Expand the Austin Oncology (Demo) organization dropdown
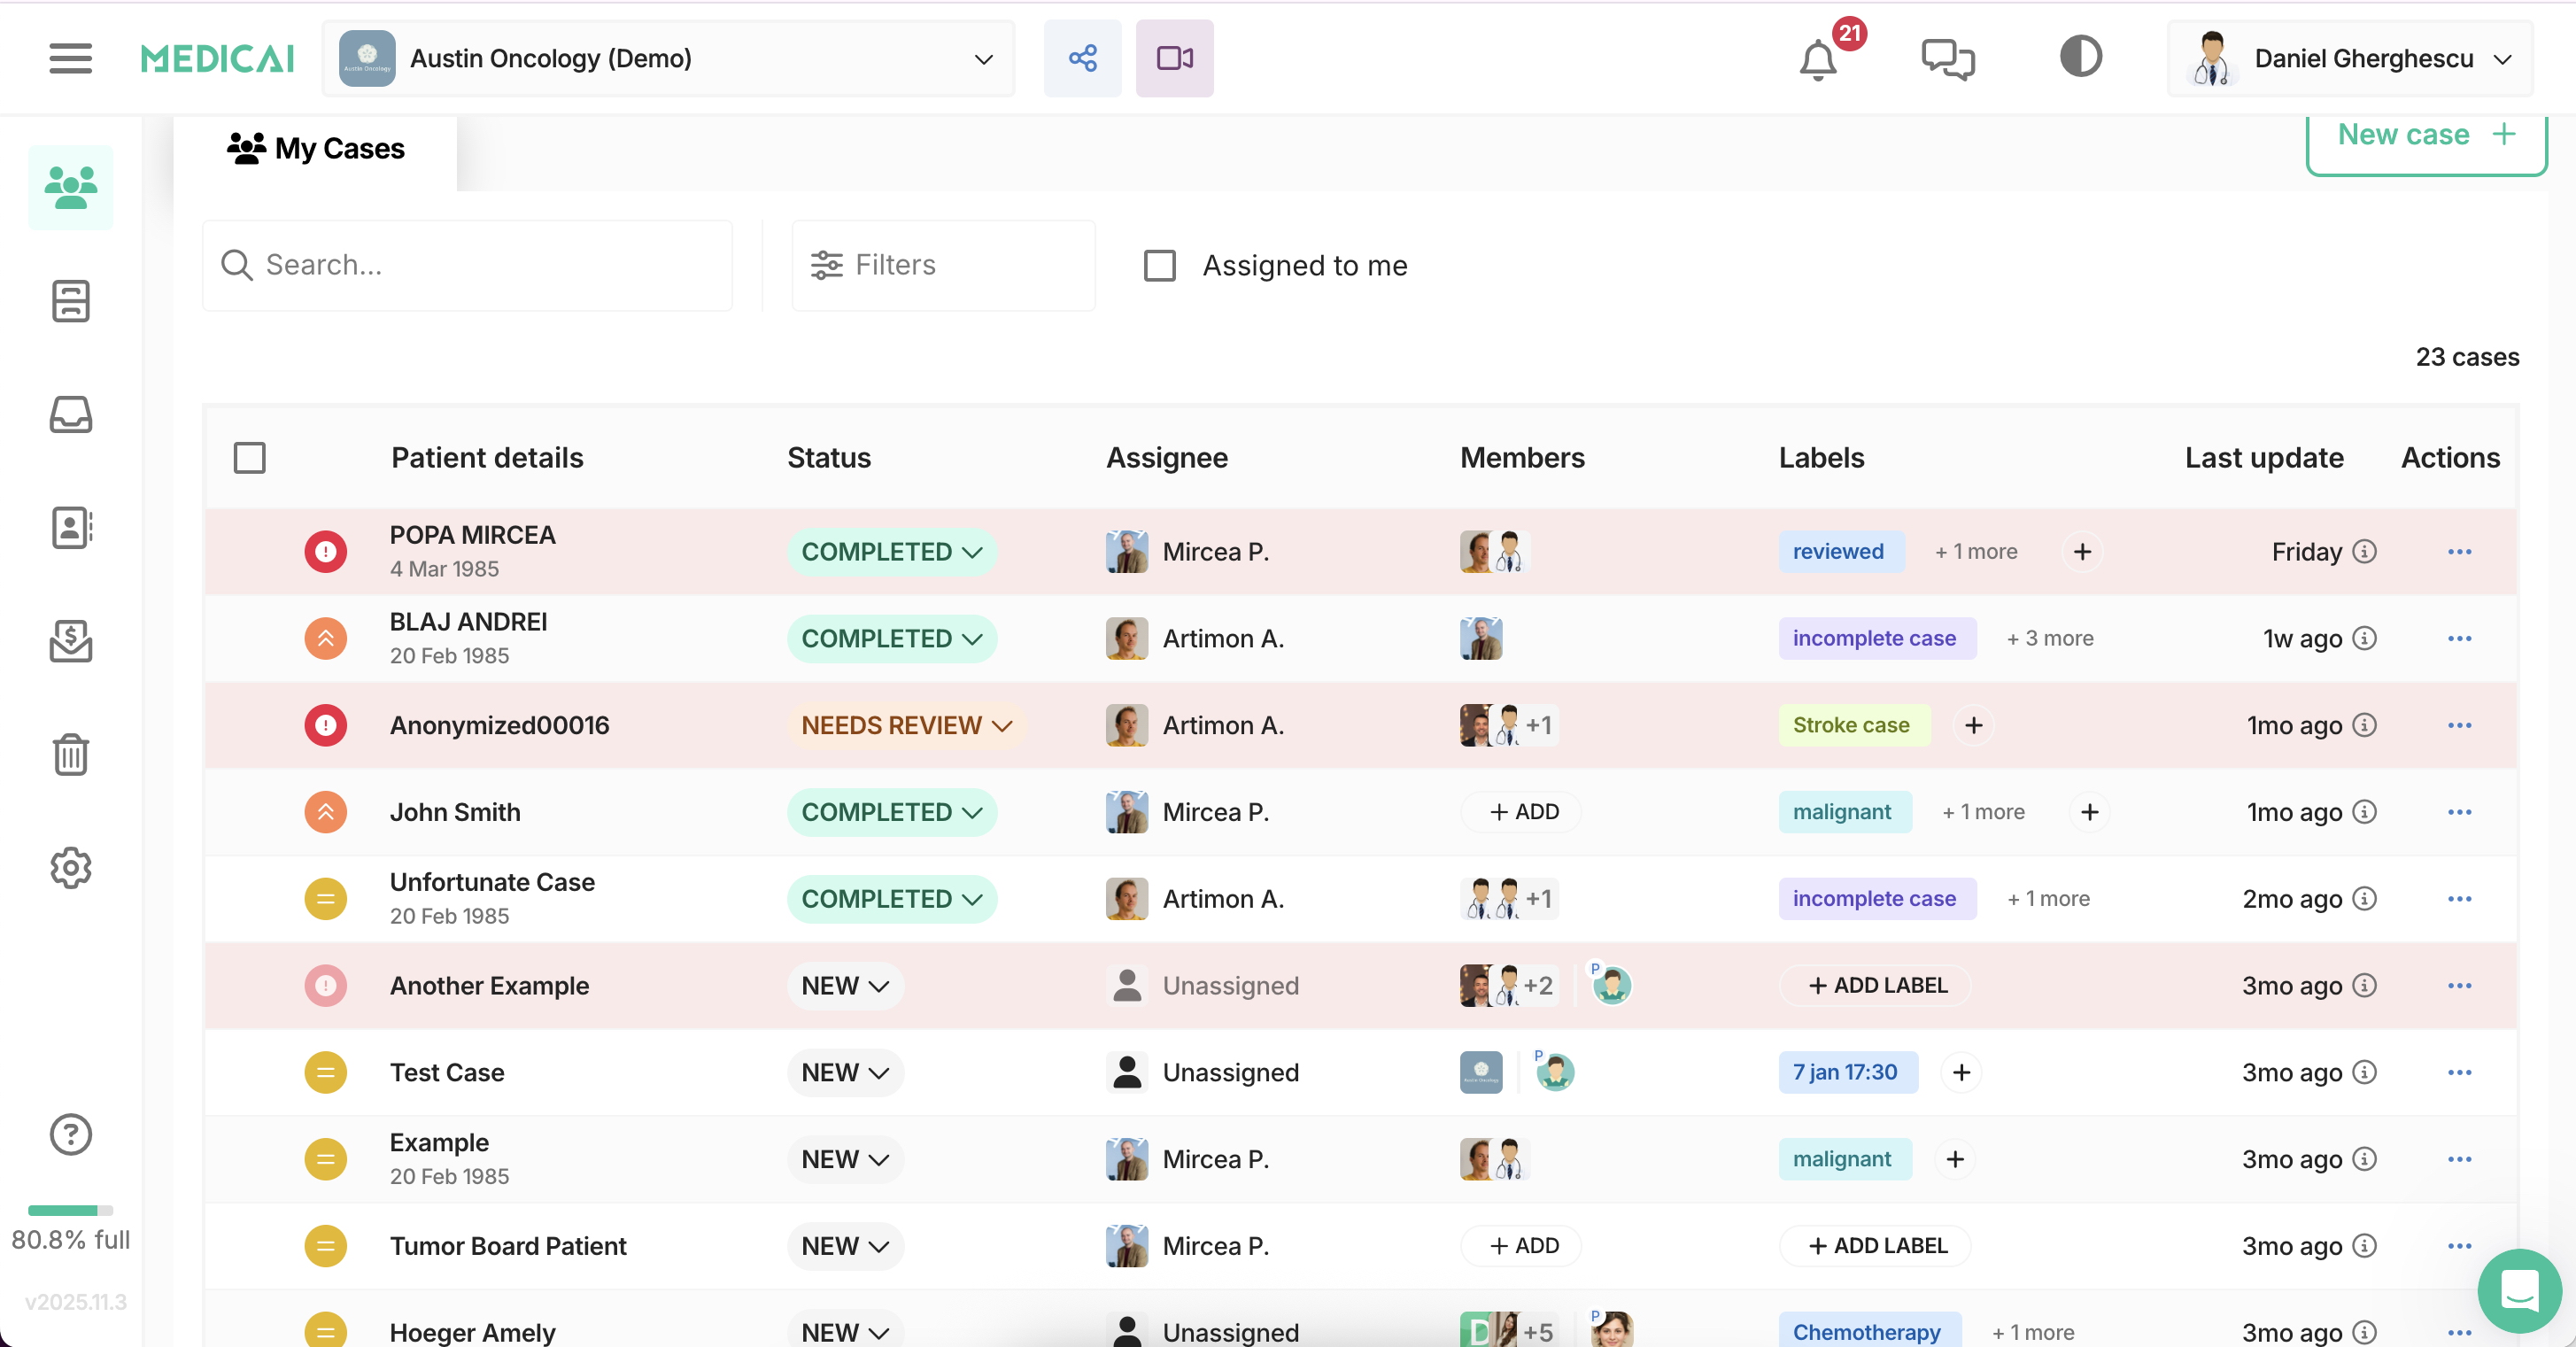 [x=668, y=58]
